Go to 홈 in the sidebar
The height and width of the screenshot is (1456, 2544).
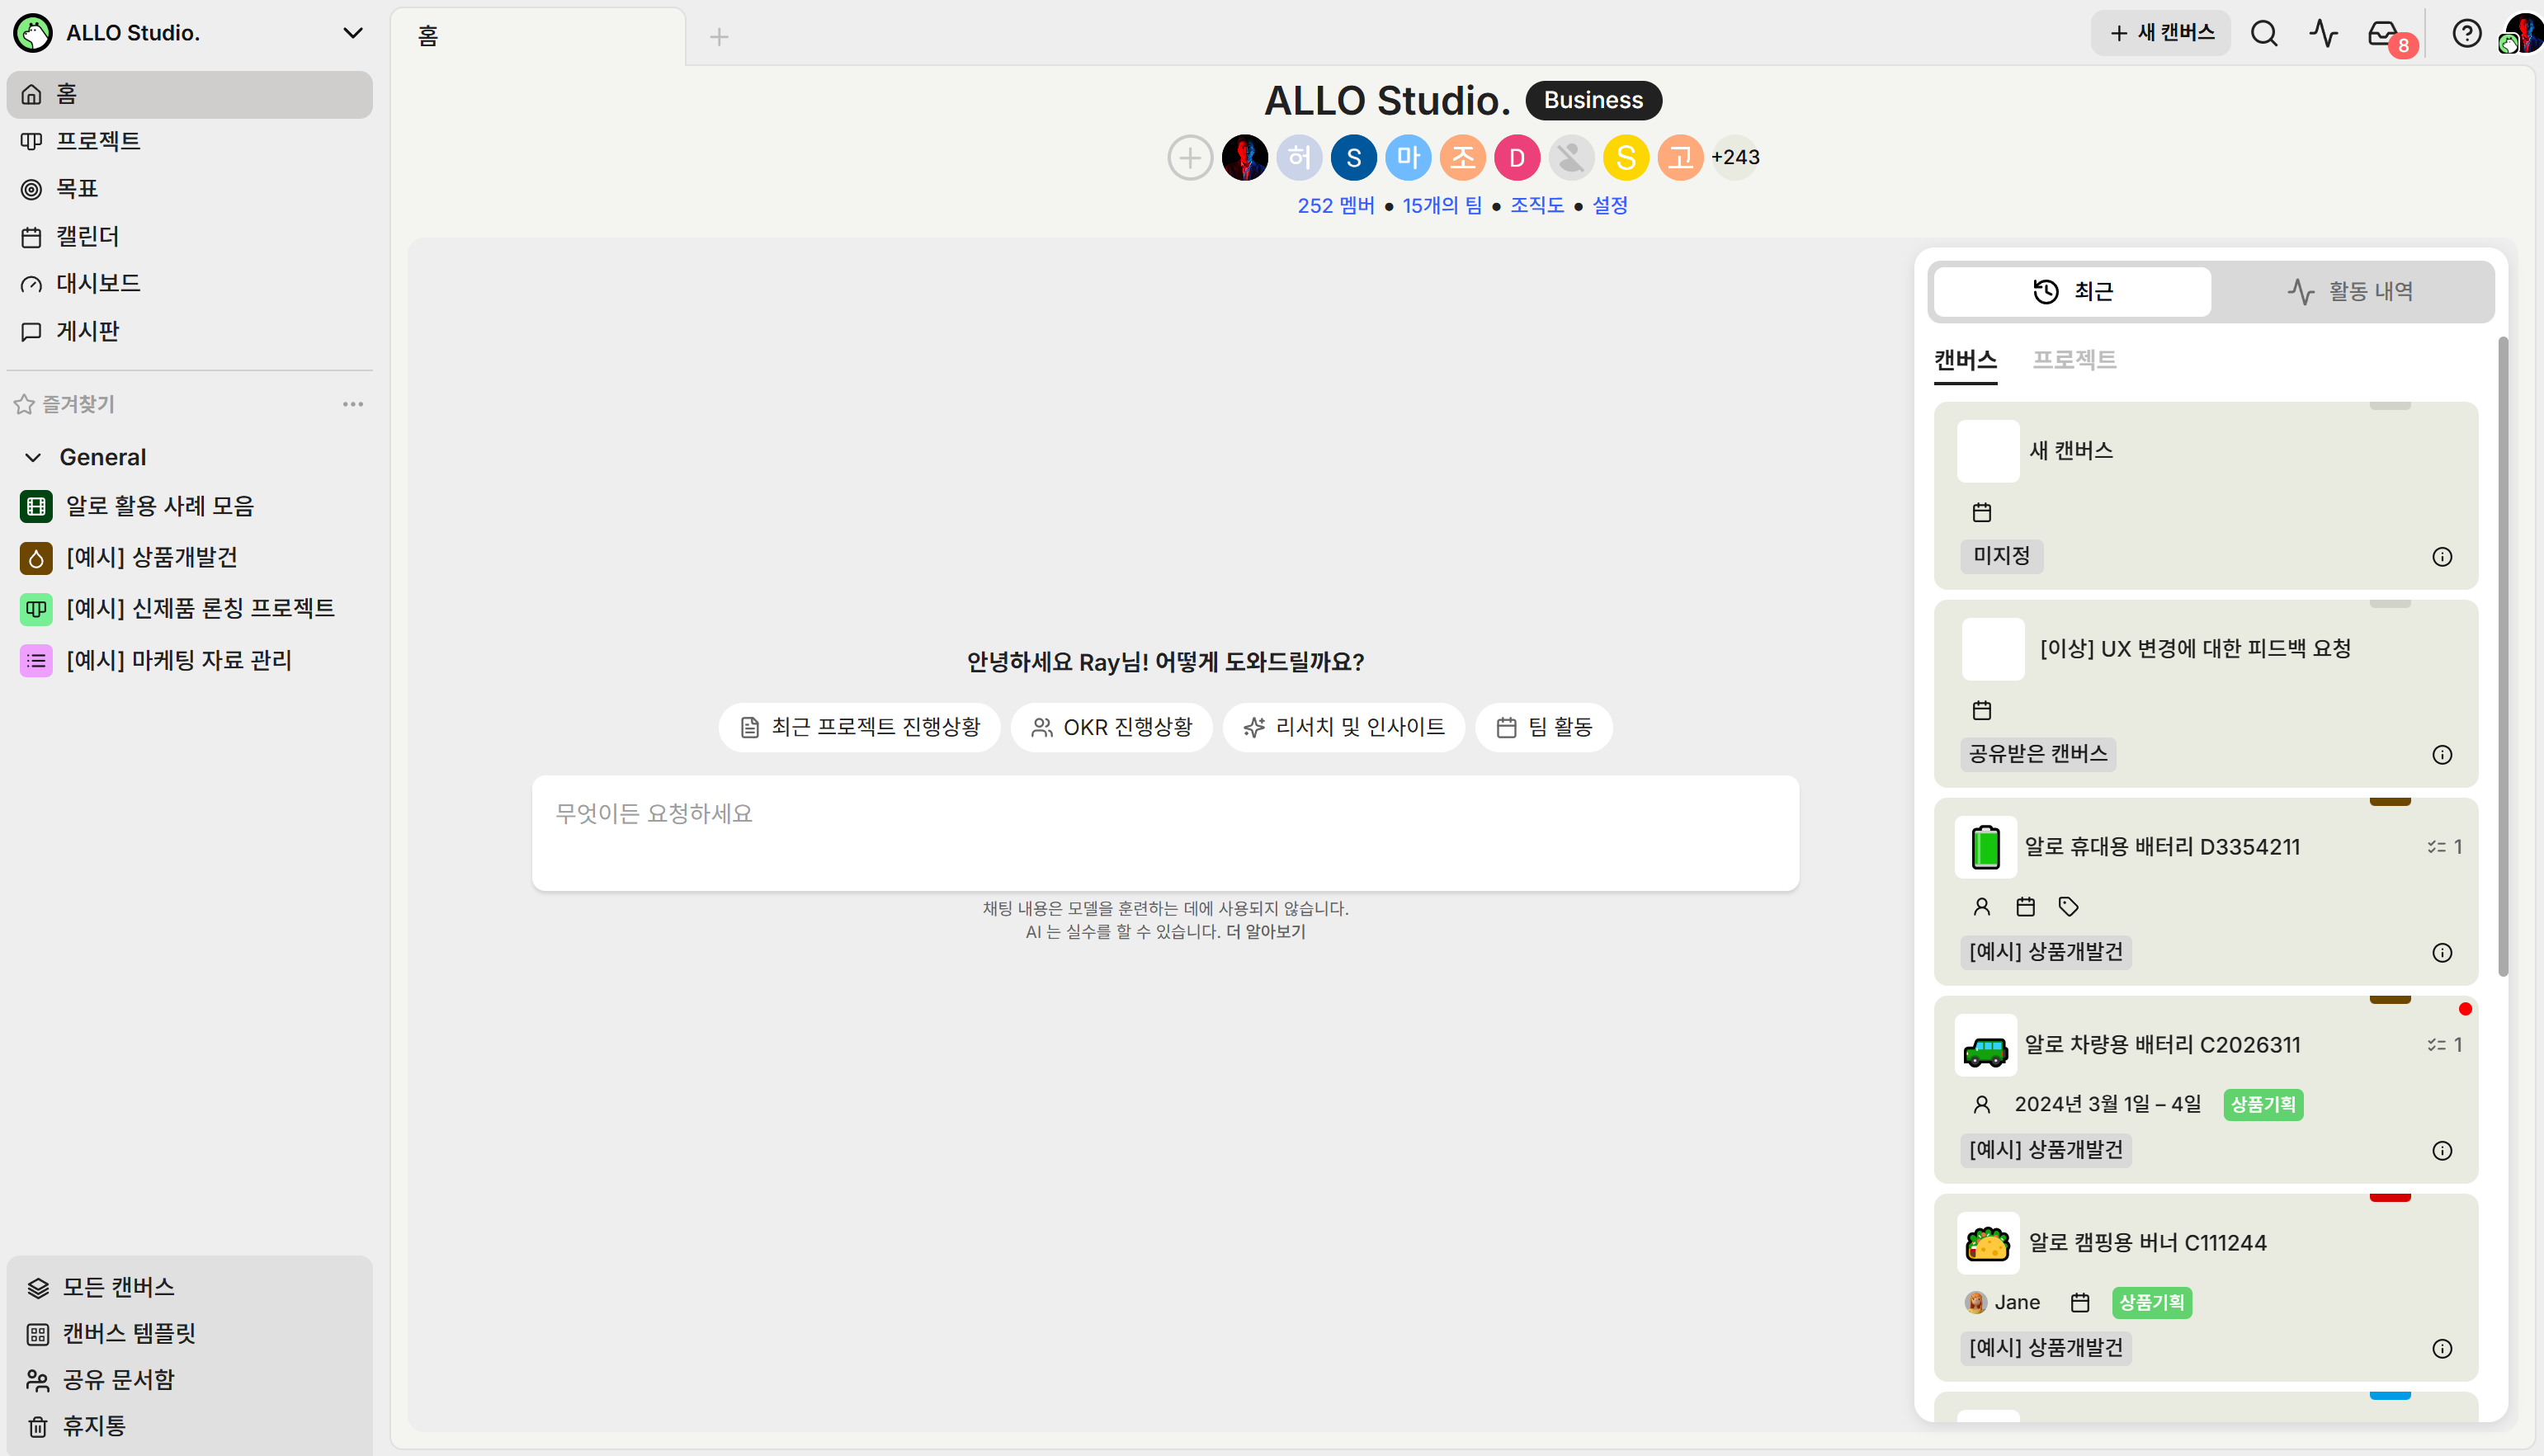pyautogui.click(x=189, y=94)
